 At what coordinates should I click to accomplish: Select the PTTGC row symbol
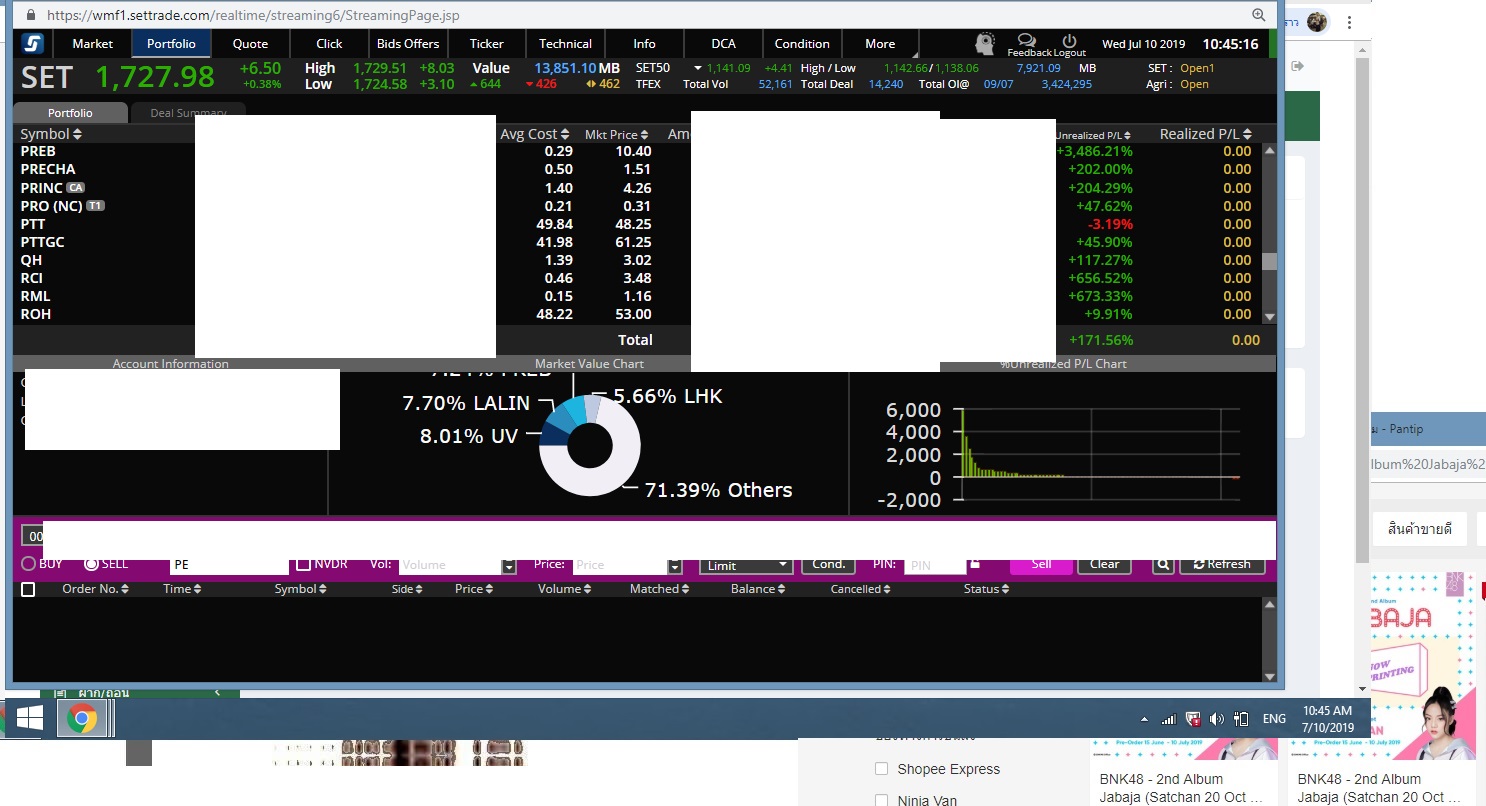43,242
